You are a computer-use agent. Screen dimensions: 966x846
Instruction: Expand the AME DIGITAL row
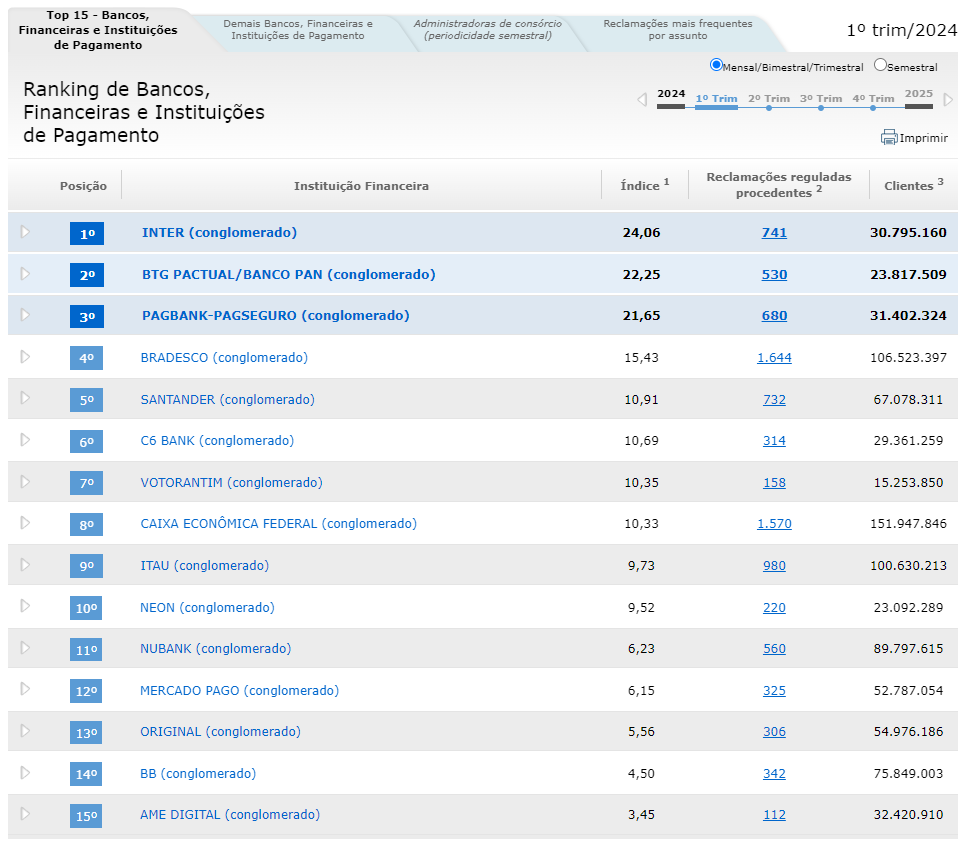pos(25,814)
